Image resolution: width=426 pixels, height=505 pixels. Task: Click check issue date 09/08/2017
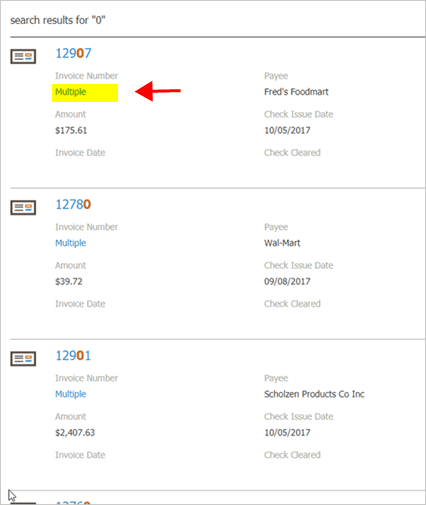coord(287,281)
